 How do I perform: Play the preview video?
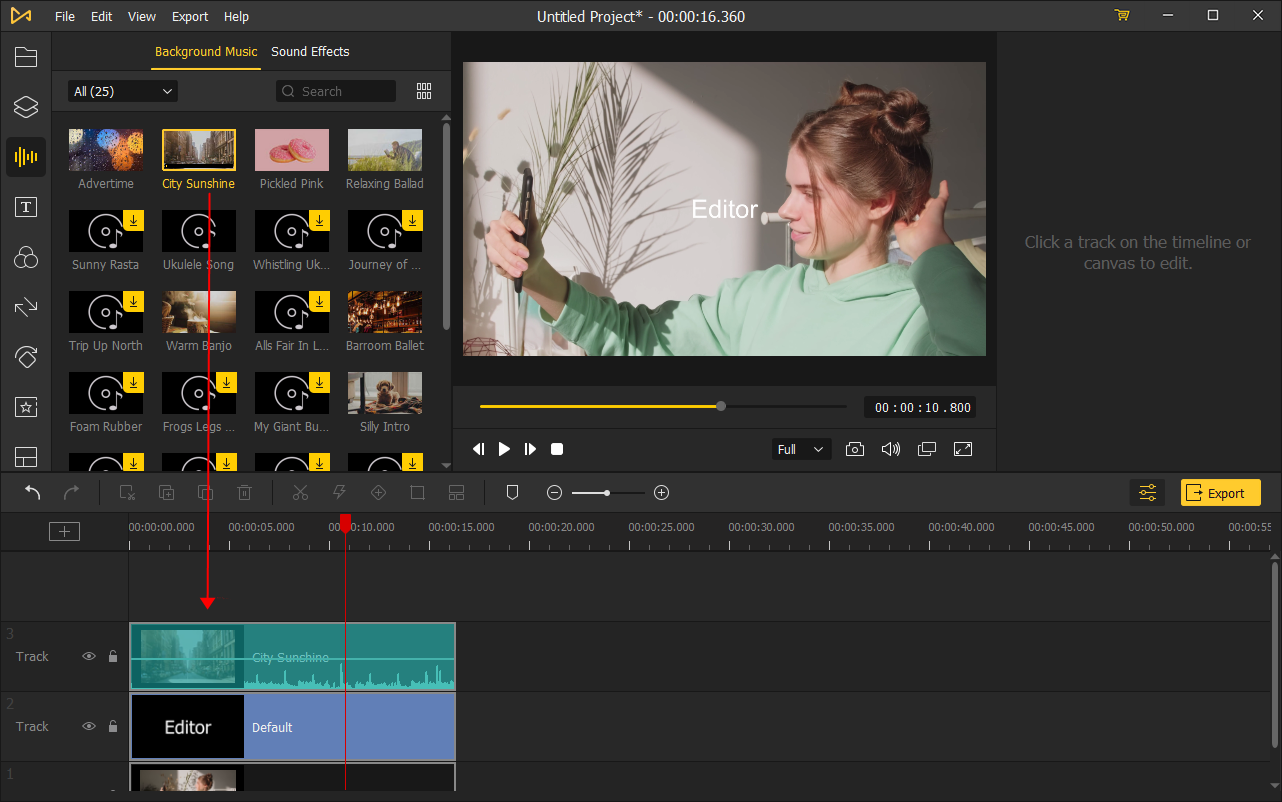click(x=504, y=449)
